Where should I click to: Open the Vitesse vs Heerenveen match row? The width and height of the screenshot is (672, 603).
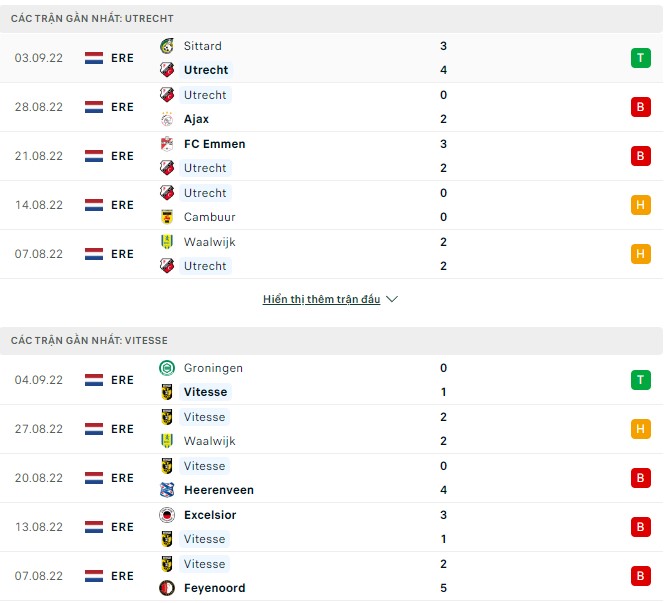(330, 478)
